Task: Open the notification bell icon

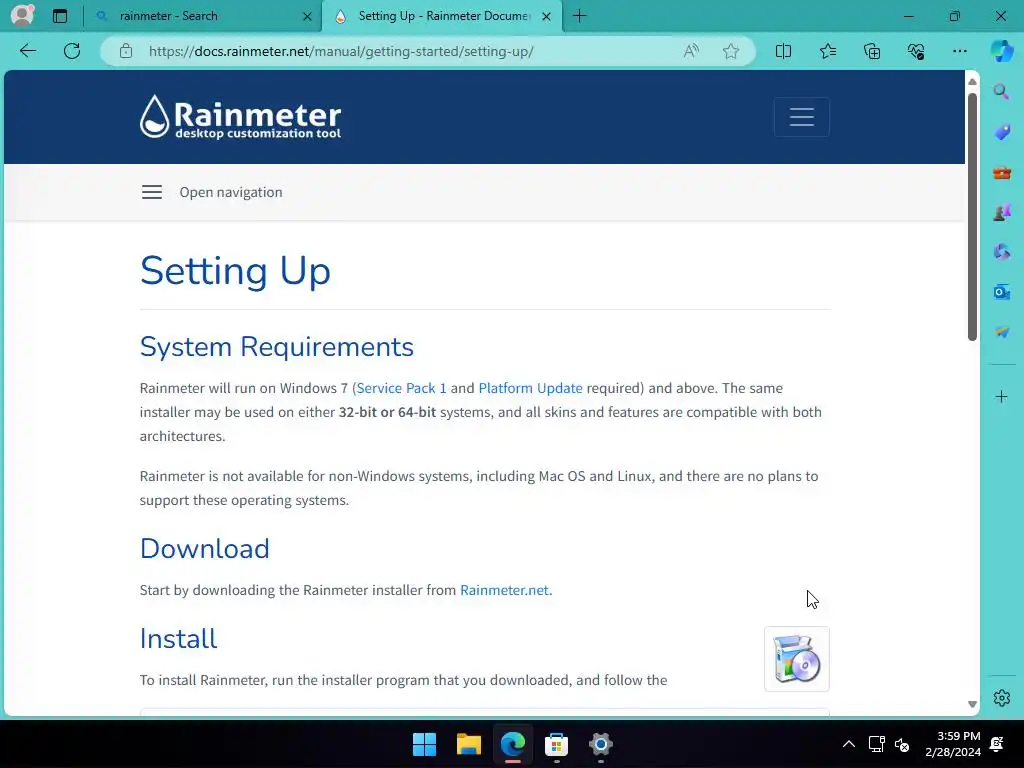Action: [x=997, y=744]
